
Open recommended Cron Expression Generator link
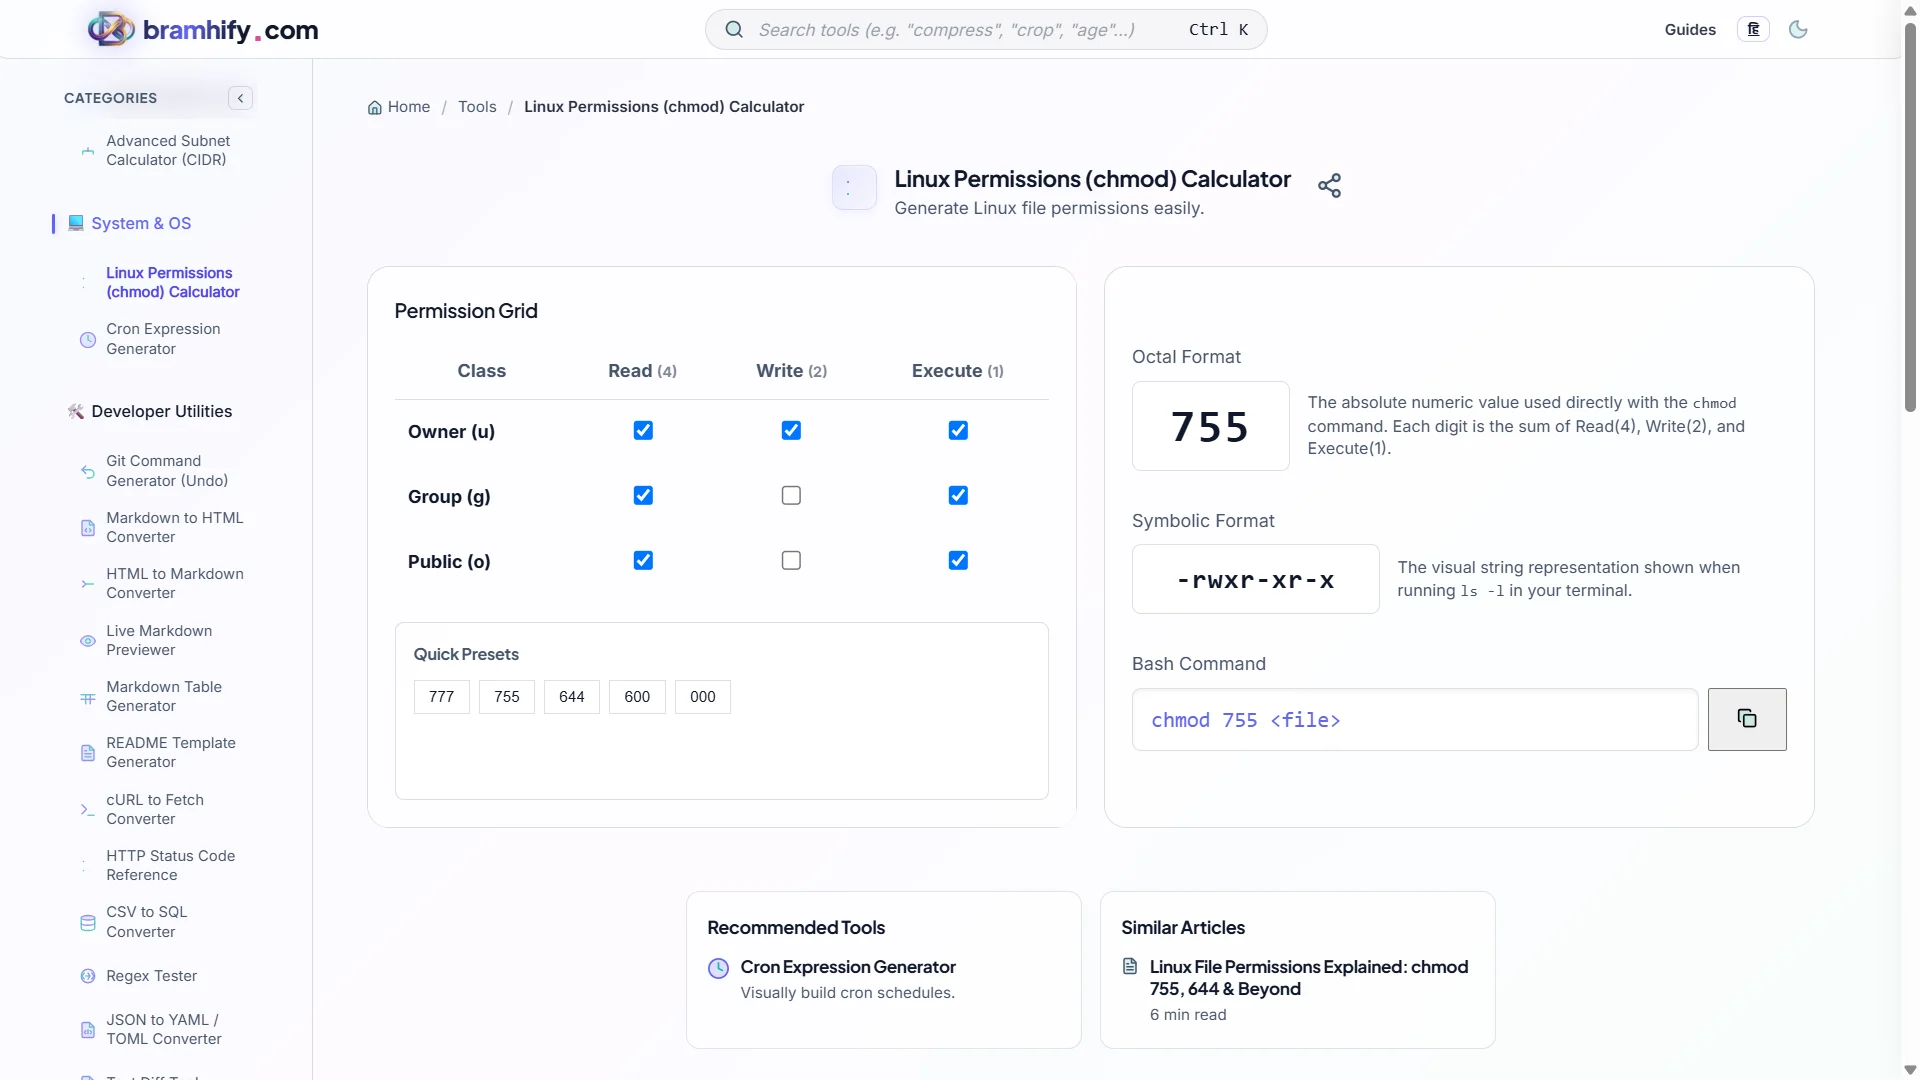(848, 967)
